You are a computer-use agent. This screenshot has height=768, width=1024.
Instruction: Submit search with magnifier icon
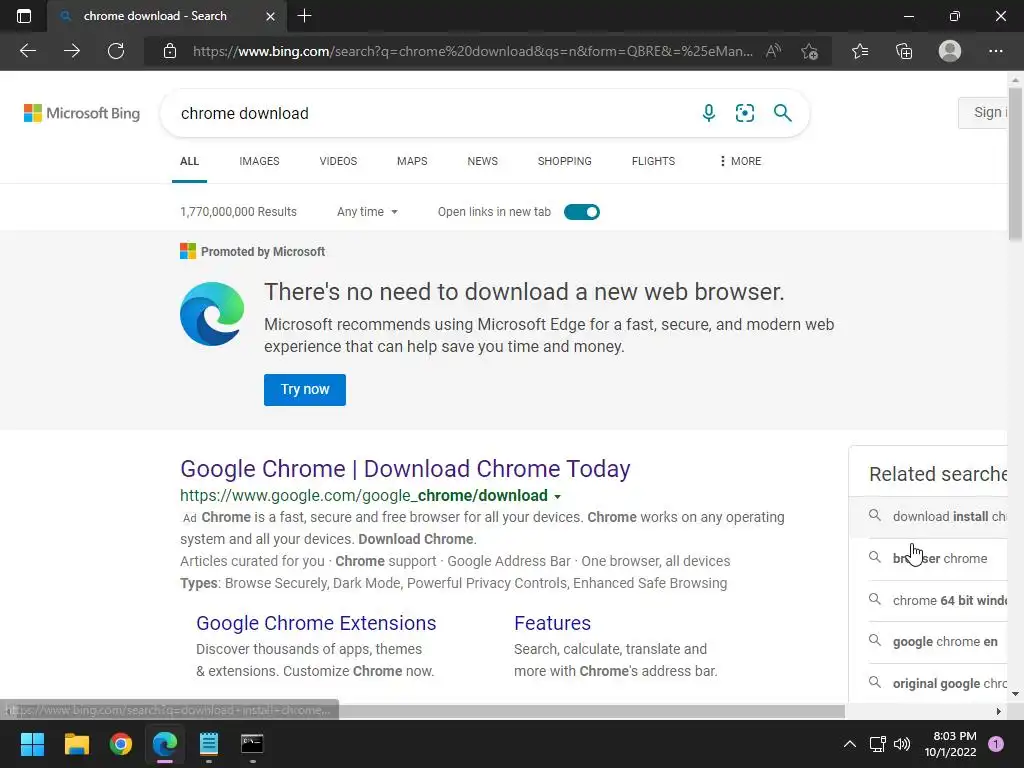pyautogui.click(x=782, y=113)
